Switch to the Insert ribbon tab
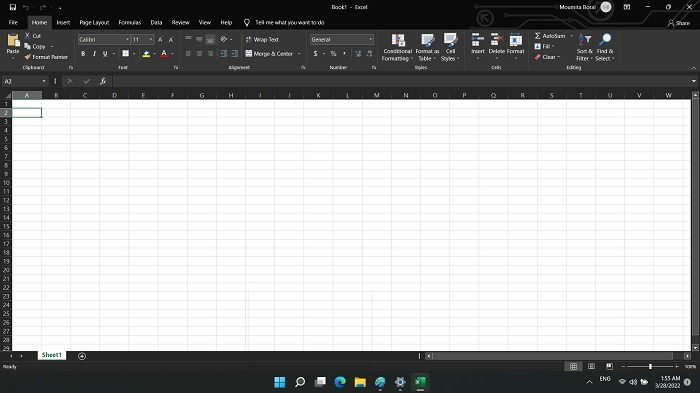Screen dimensions: 700x393 point(63,22)
